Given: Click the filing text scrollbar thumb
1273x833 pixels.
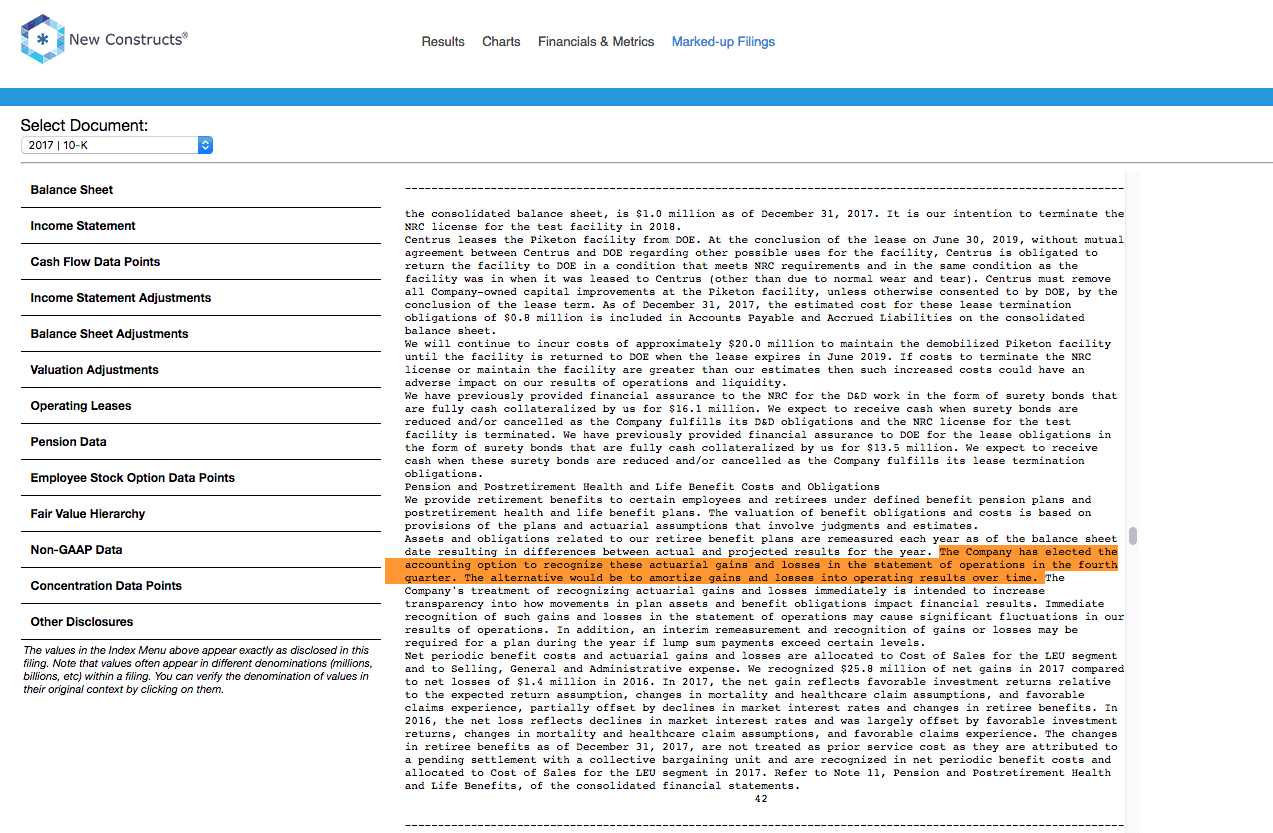Looking at the screenshot, I should tap(1133, 536).
